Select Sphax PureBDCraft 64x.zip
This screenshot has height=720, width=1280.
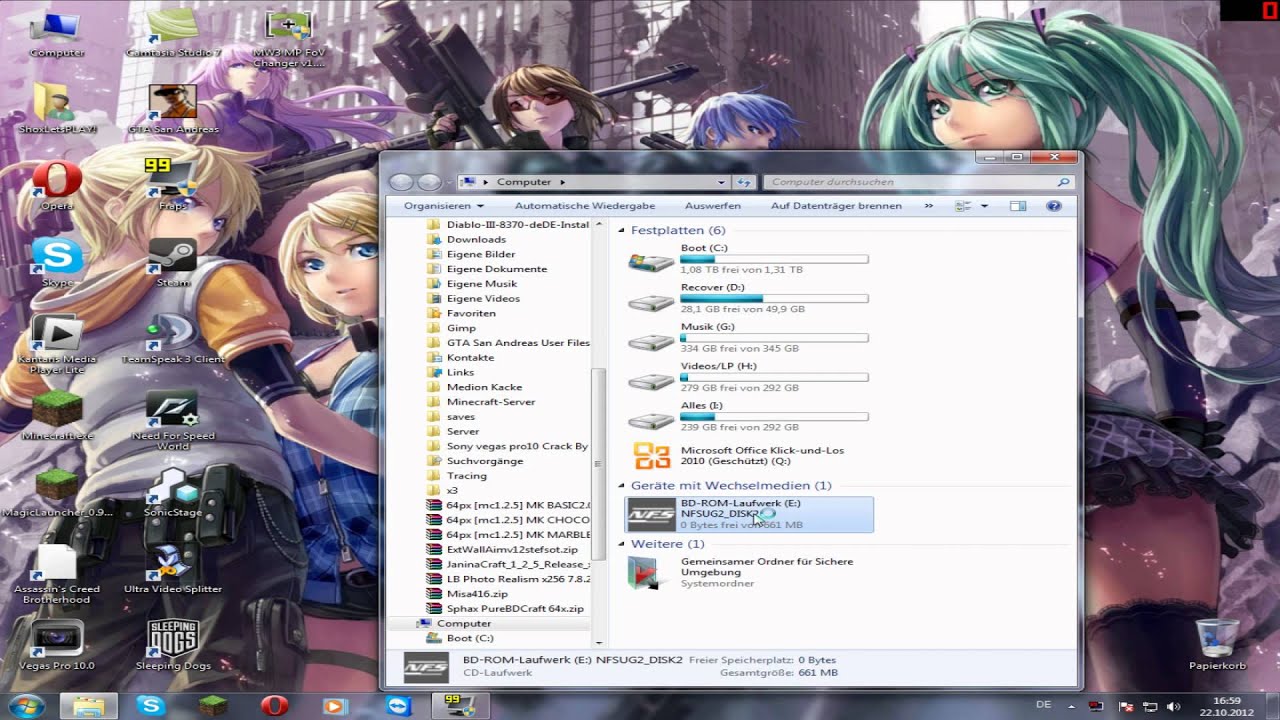click(x=515, y=608)
